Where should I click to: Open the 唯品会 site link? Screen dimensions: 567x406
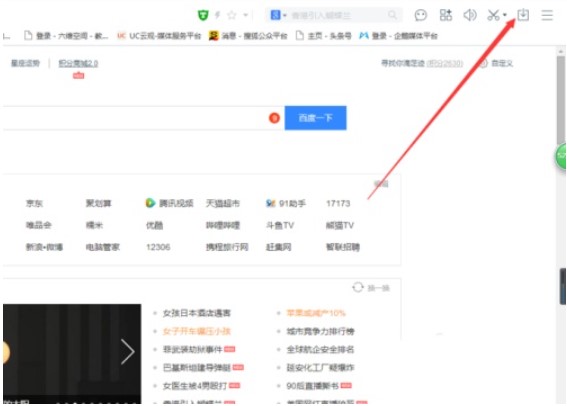[38, 225]
